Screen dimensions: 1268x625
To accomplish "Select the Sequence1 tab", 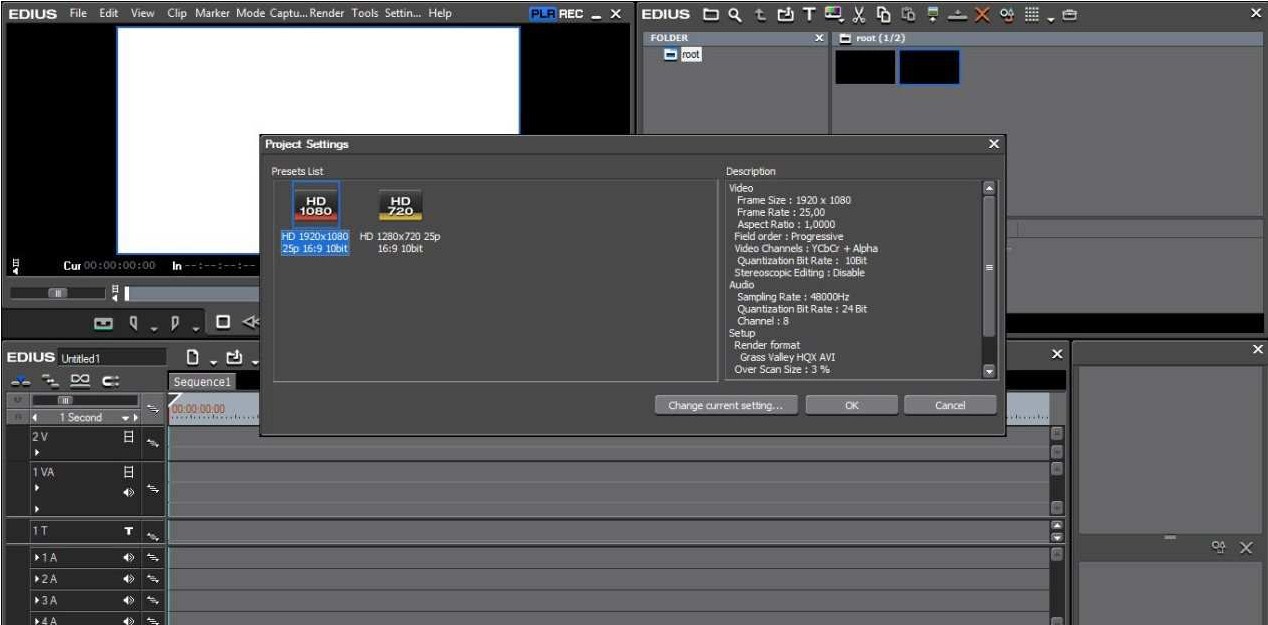I will (x=202, y=382).
